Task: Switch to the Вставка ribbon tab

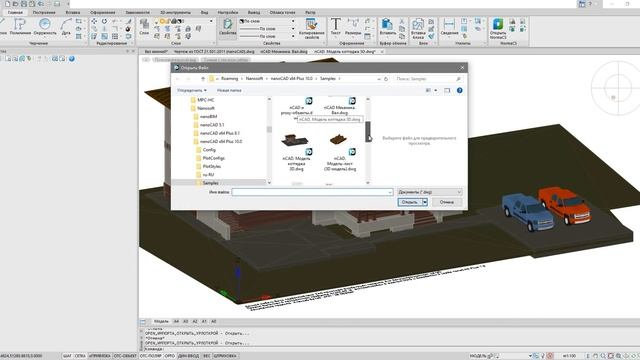Action: 73,12
